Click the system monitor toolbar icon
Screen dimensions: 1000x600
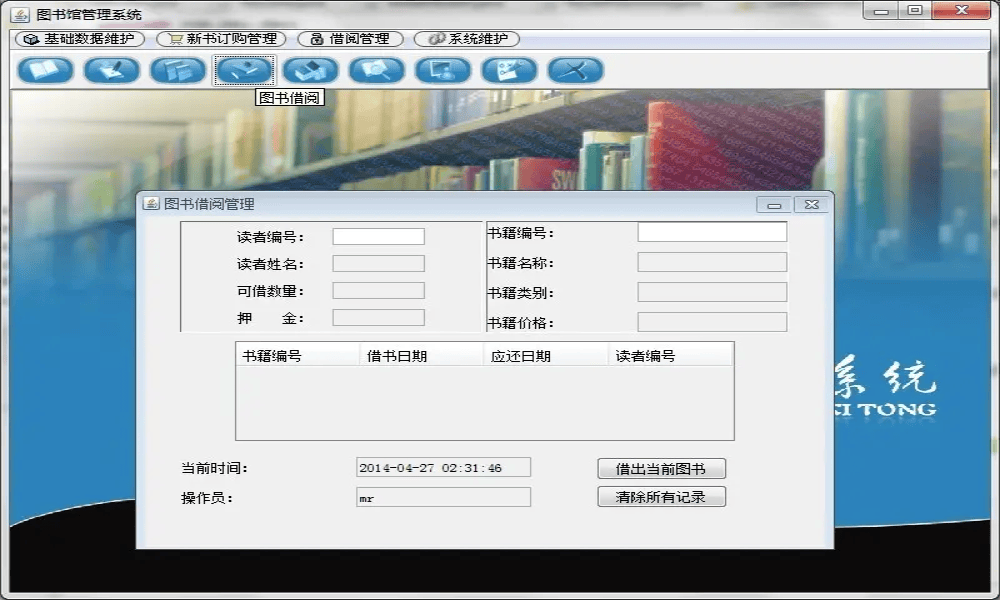(442, 70)
